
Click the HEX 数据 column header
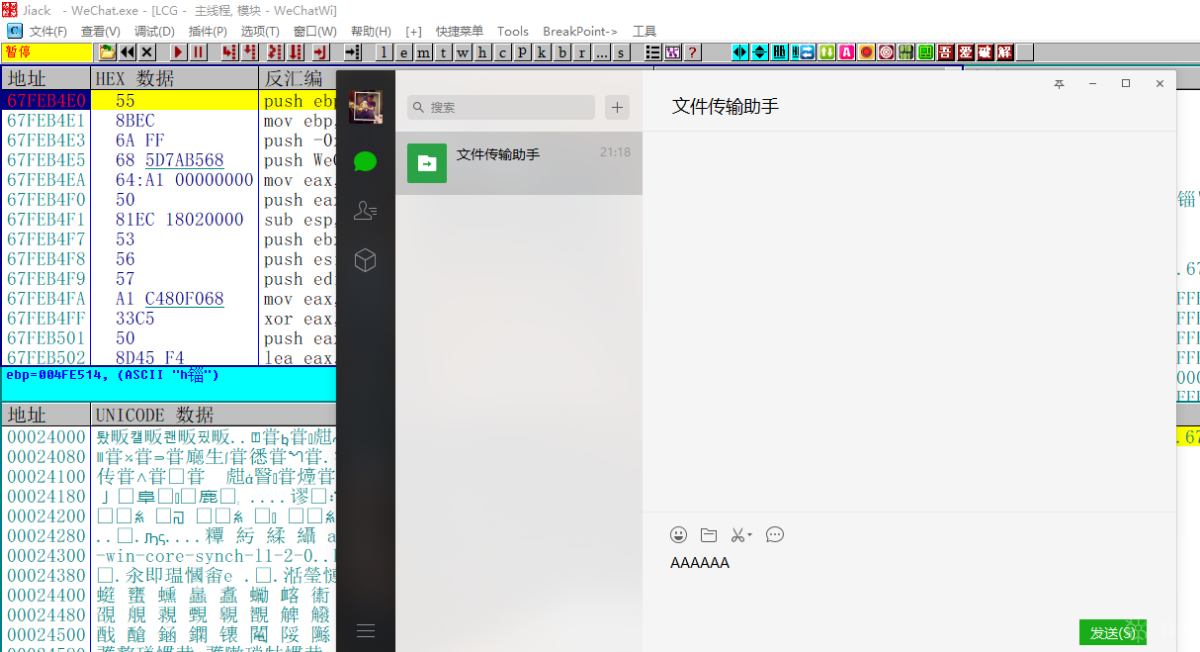174,78
